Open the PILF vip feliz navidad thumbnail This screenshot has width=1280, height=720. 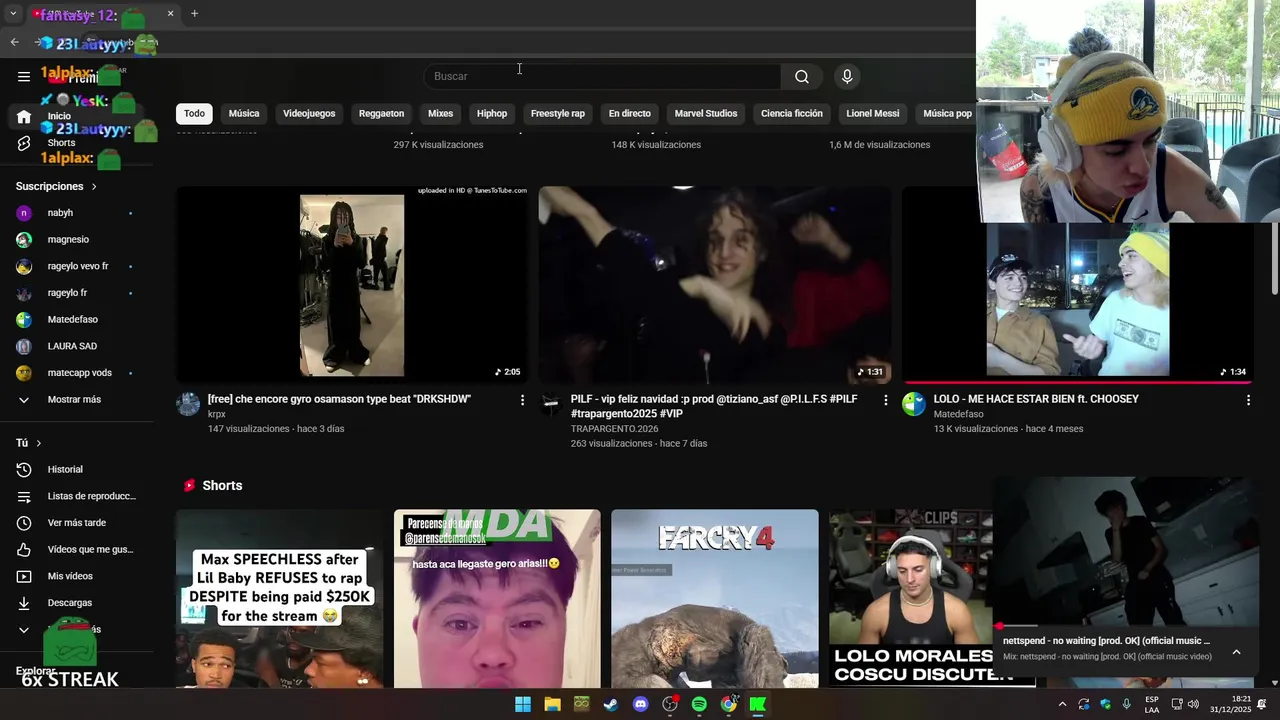pyautogui.click(x=715, y=284)
